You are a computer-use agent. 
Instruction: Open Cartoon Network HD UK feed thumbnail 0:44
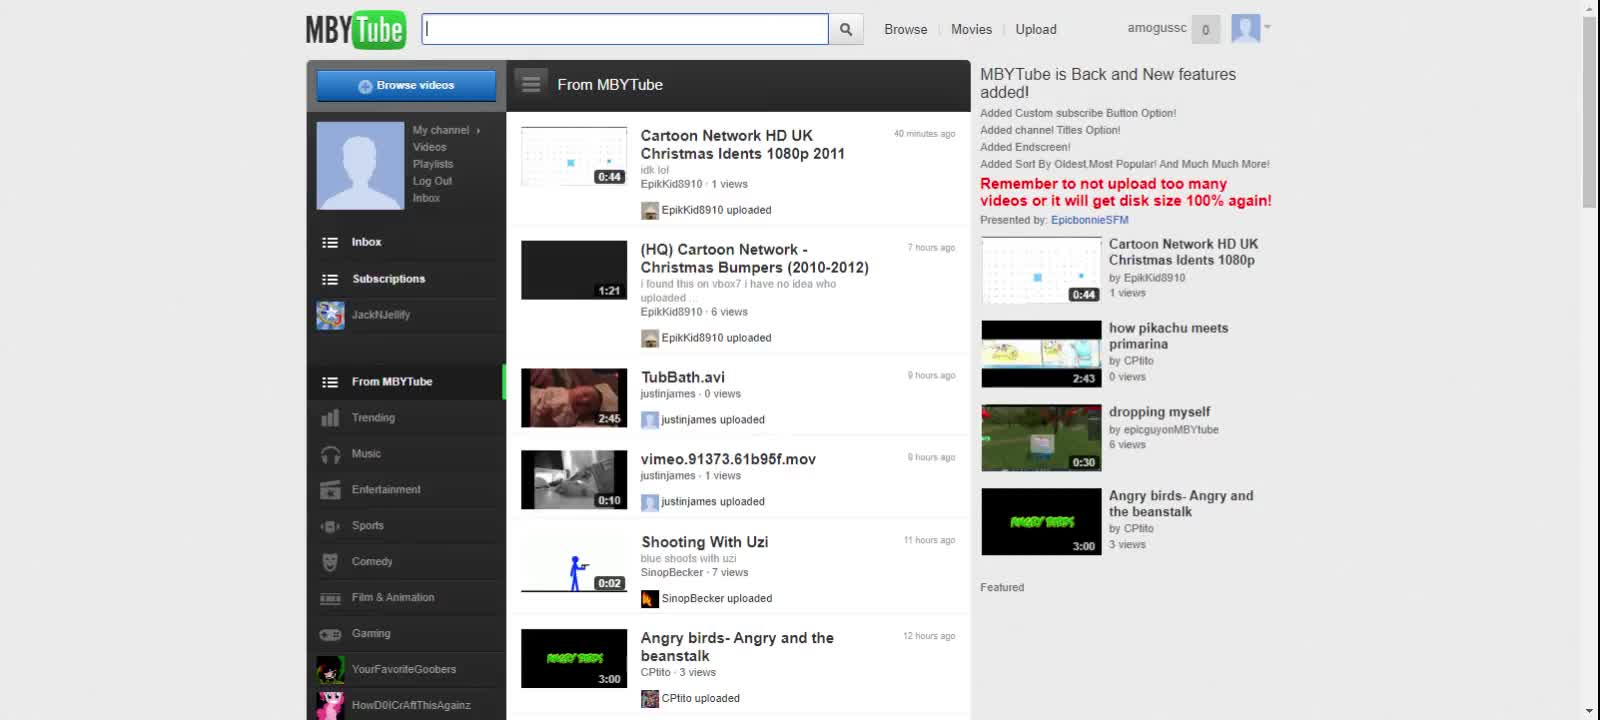574,156
